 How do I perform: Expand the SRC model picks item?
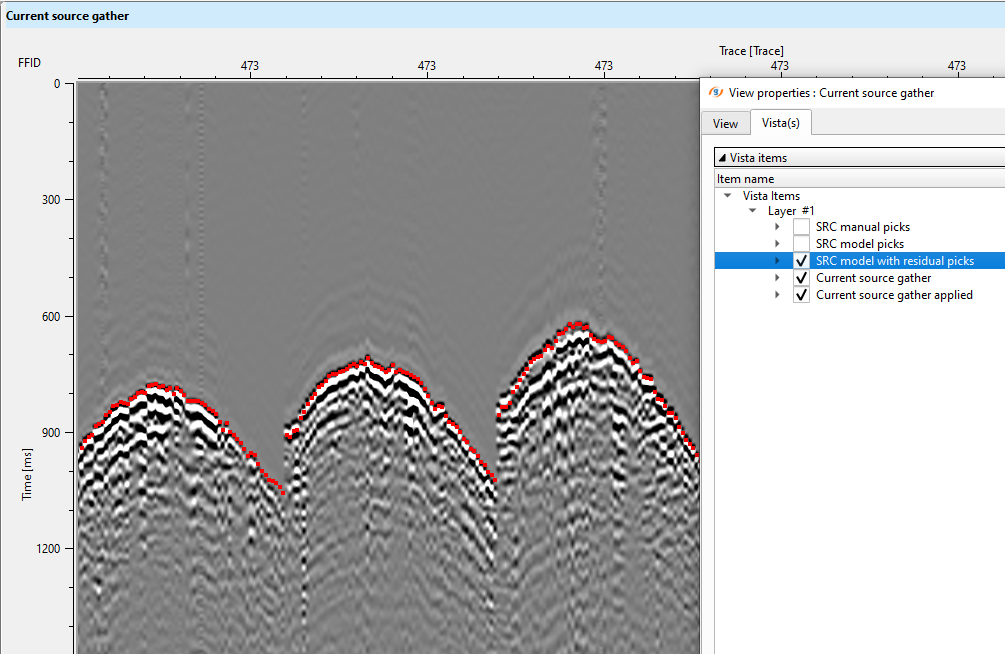coord(777,244)
